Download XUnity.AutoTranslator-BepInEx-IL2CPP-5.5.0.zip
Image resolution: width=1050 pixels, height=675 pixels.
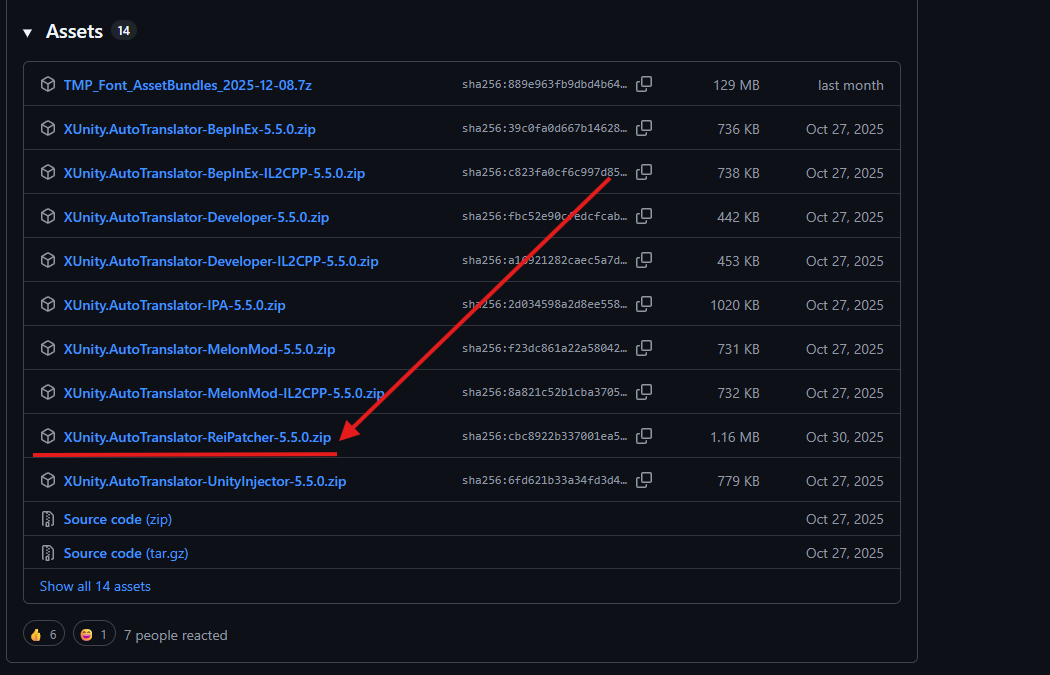pos(214,173)
